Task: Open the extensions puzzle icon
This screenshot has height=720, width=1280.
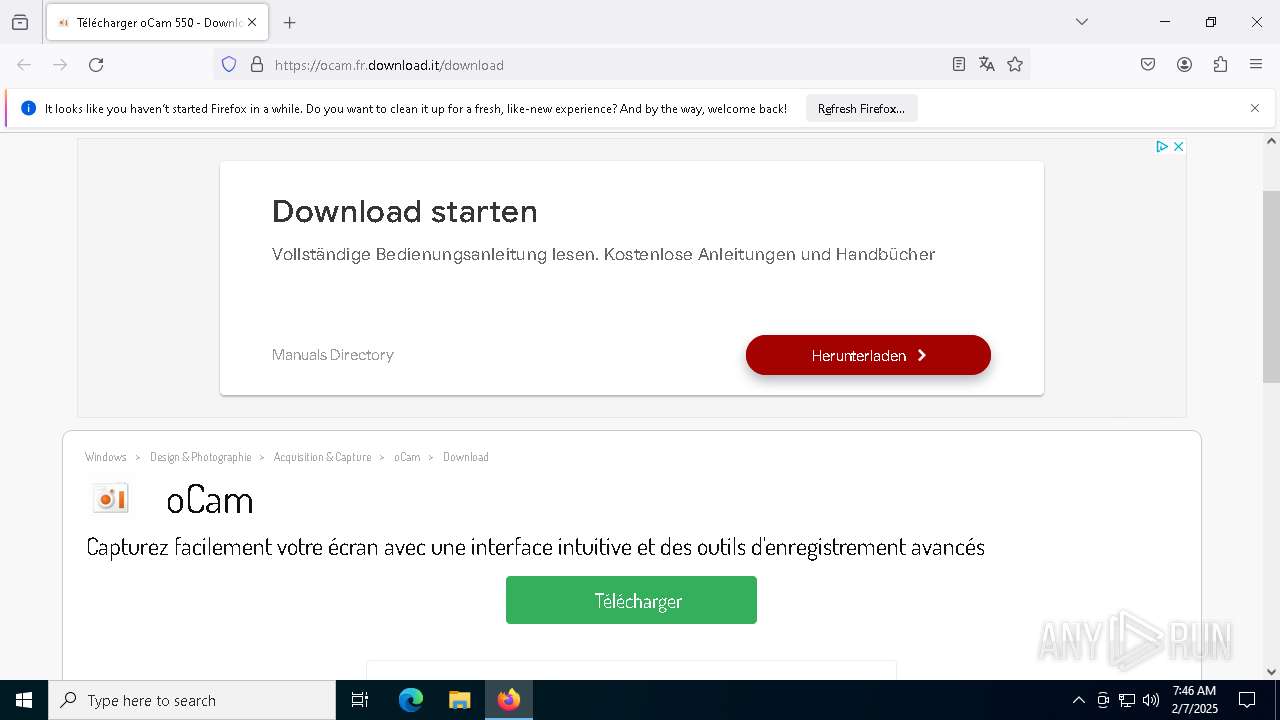Action: pos(1220,65)
